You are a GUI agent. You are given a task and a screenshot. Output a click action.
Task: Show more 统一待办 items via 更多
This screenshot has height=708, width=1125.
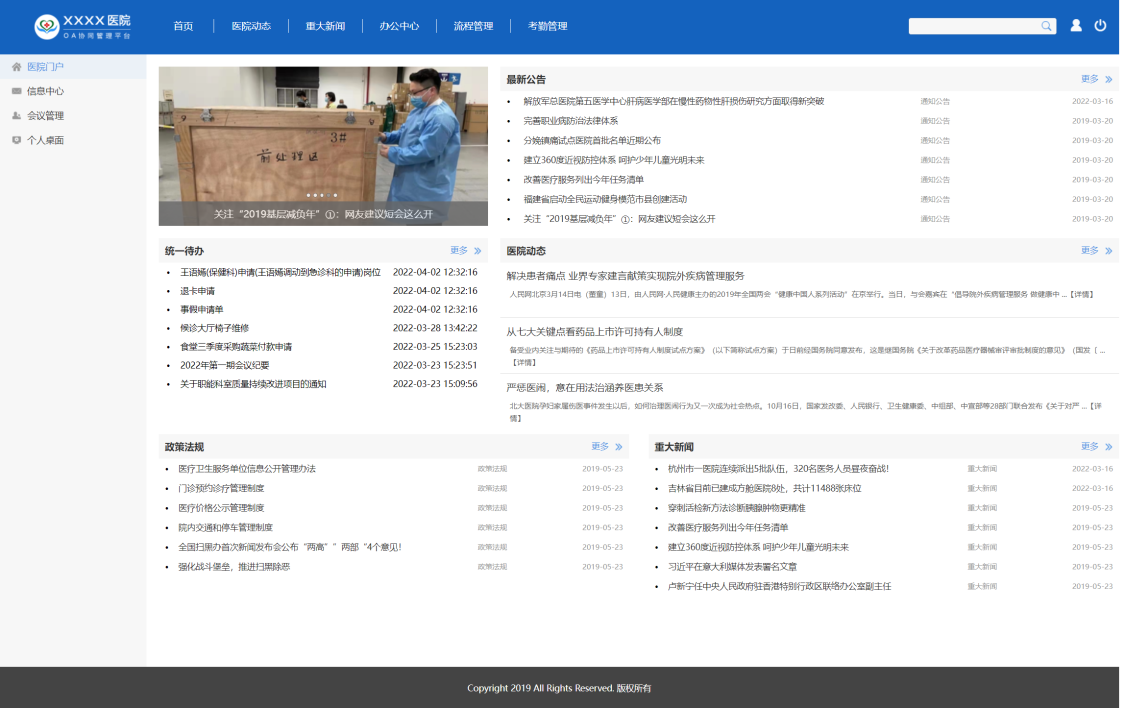[x=465, y=251]
